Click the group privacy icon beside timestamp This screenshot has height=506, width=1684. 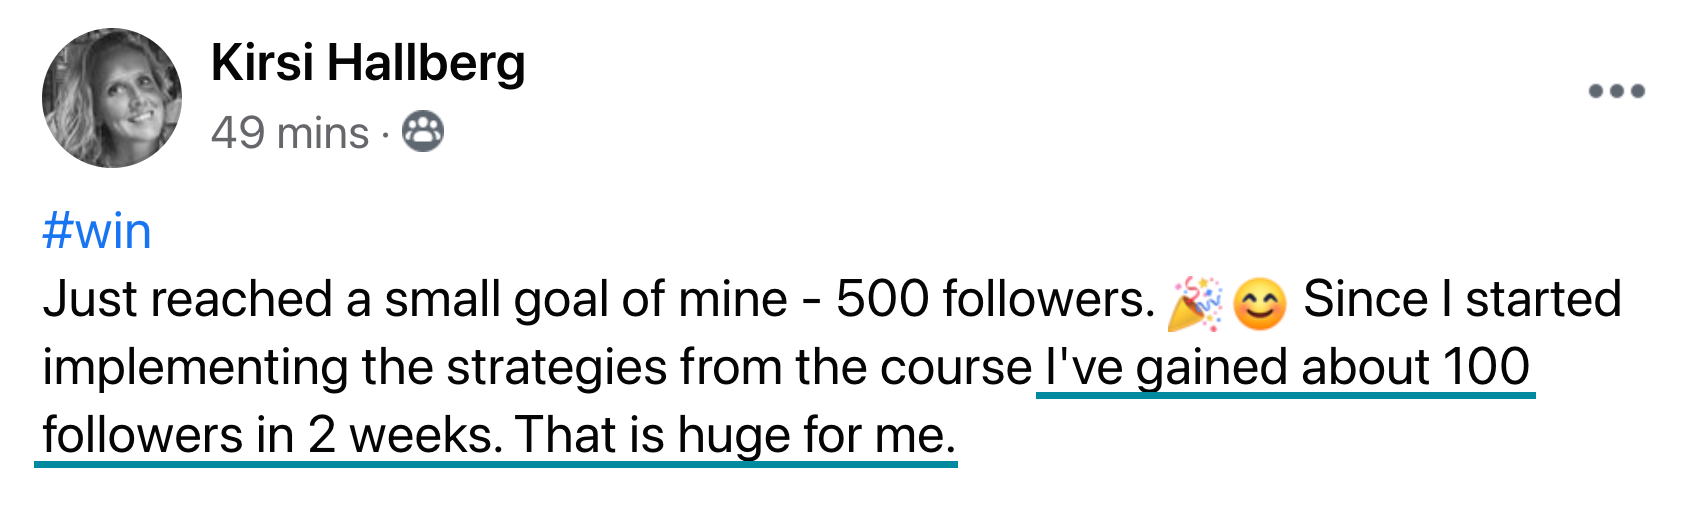point(423,132)
